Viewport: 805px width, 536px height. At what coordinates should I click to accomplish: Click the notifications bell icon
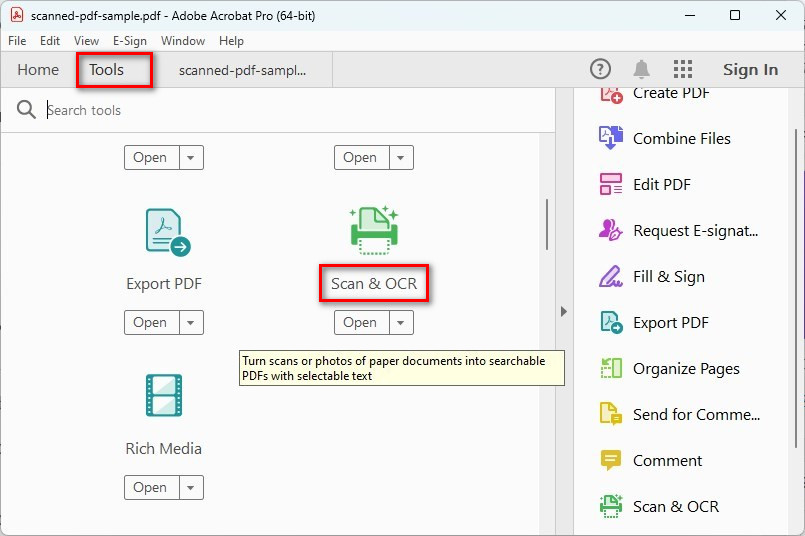point(642,69)
